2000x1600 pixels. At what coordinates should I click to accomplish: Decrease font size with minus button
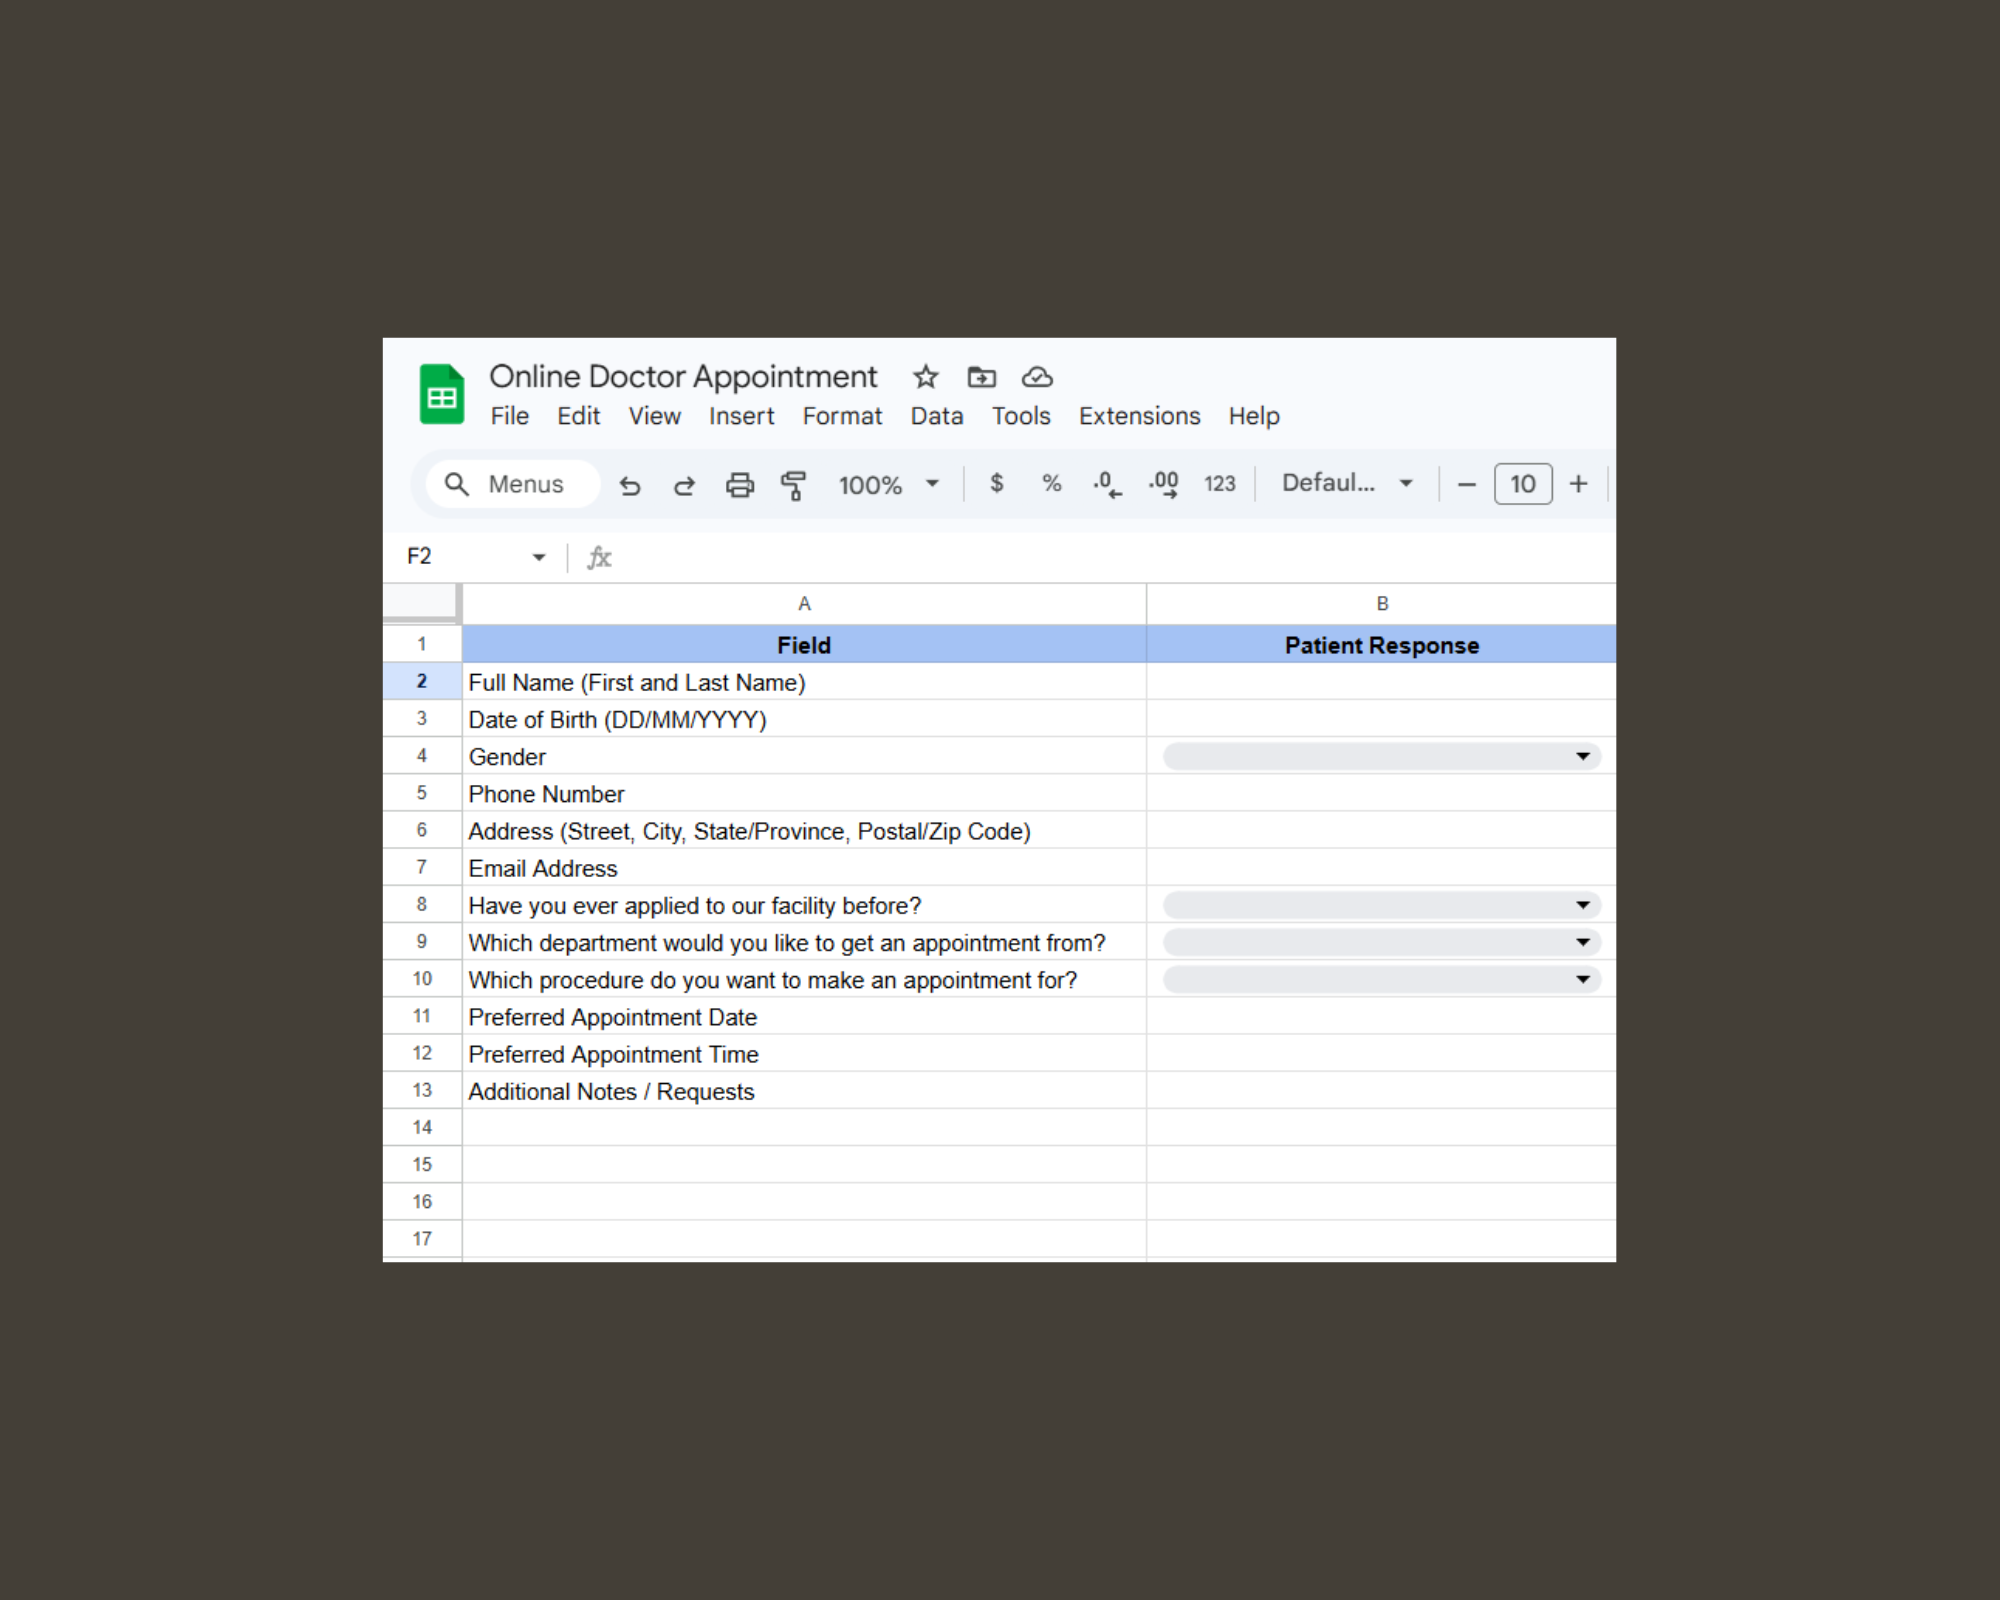(x=1466, y=485)
